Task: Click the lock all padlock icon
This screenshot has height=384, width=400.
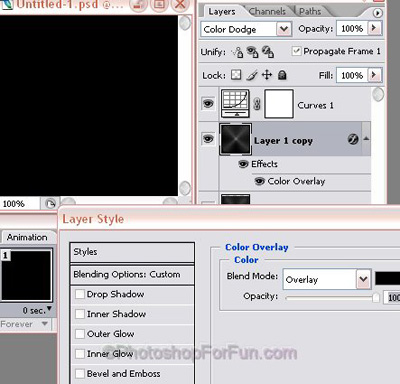Action: pos(282,75)
